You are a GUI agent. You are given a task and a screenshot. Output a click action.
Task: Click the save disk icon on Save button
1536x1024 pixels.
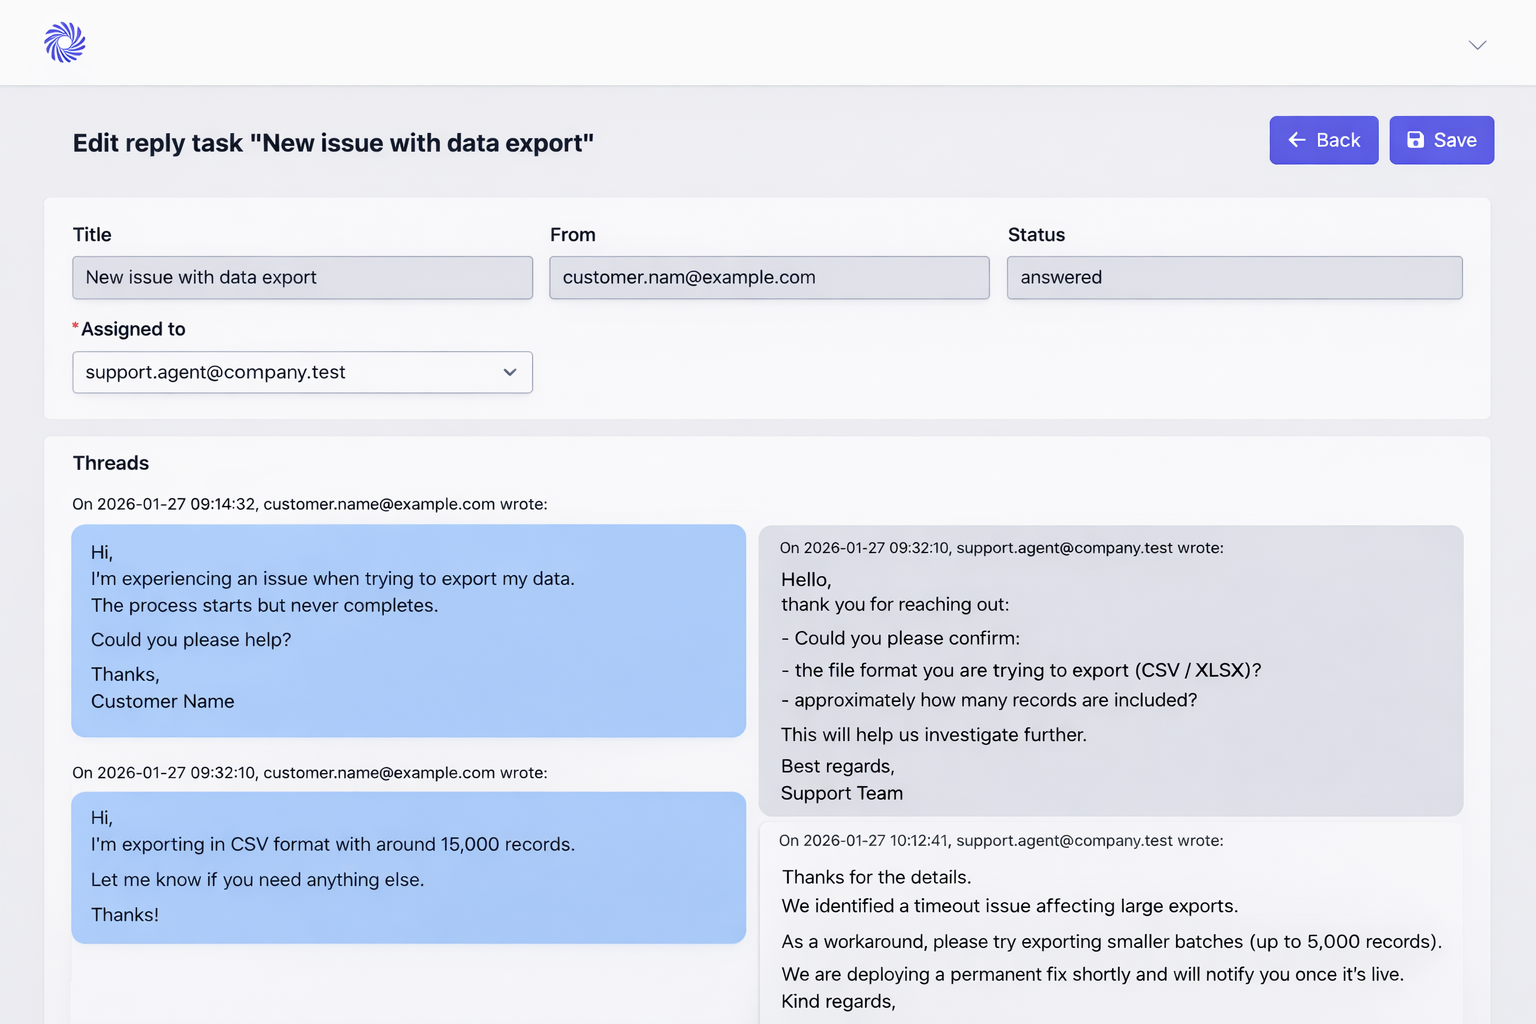point(1415,140)
